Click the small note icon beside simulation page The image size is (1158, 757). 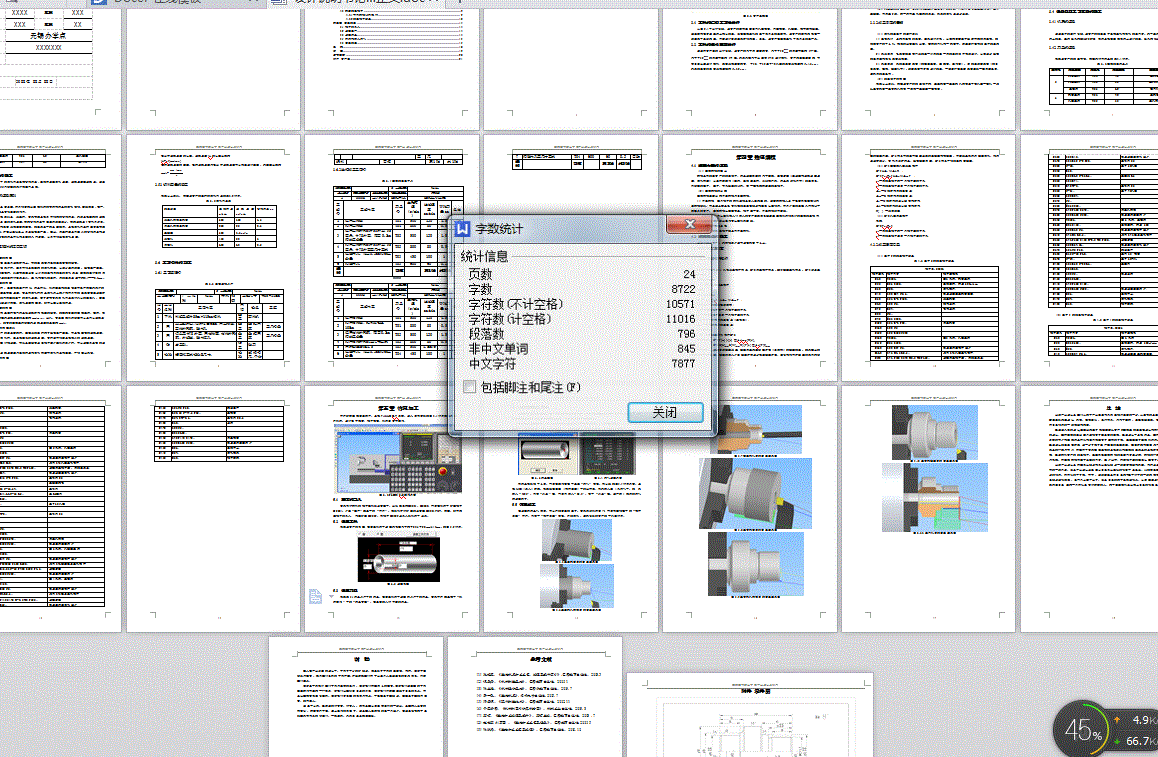click(315, 596)
